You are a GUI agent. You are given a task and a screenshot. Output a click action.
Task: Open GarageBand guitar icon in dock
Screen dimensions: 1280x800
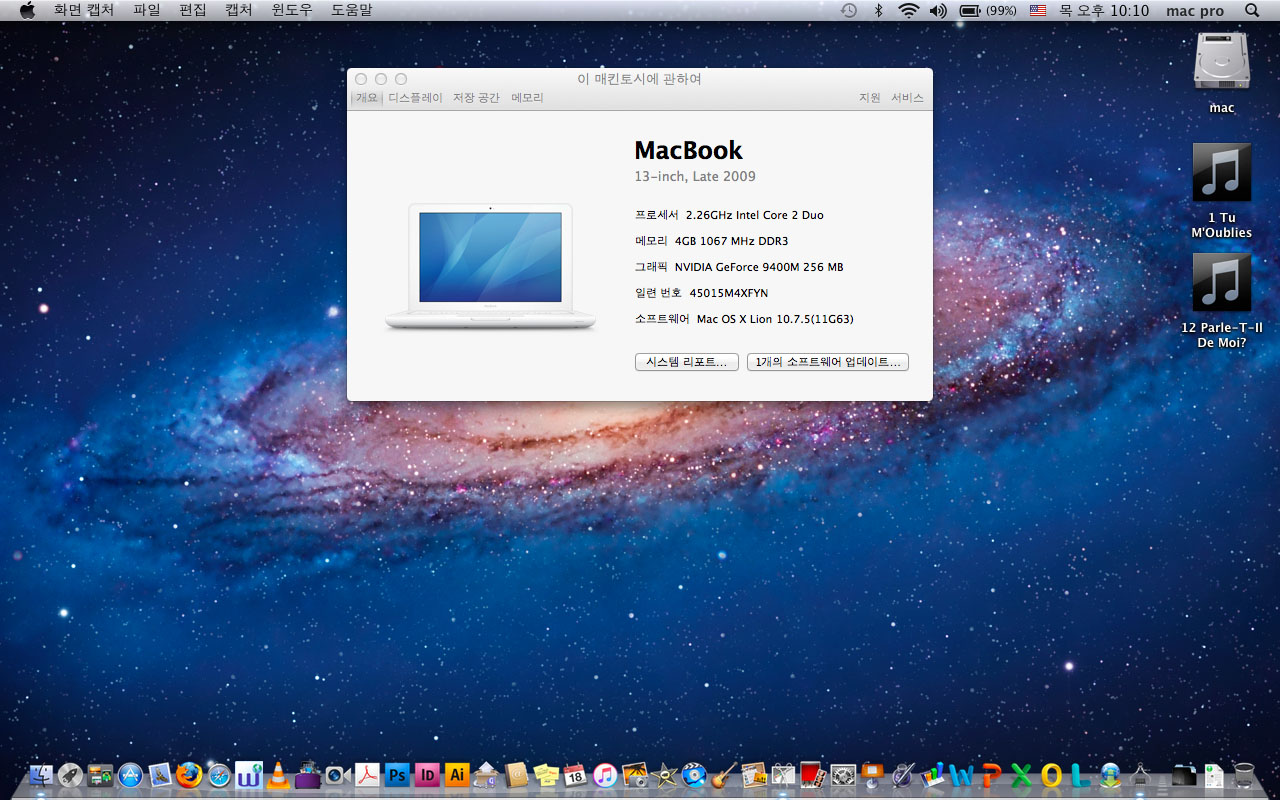[x=724, y=775]
